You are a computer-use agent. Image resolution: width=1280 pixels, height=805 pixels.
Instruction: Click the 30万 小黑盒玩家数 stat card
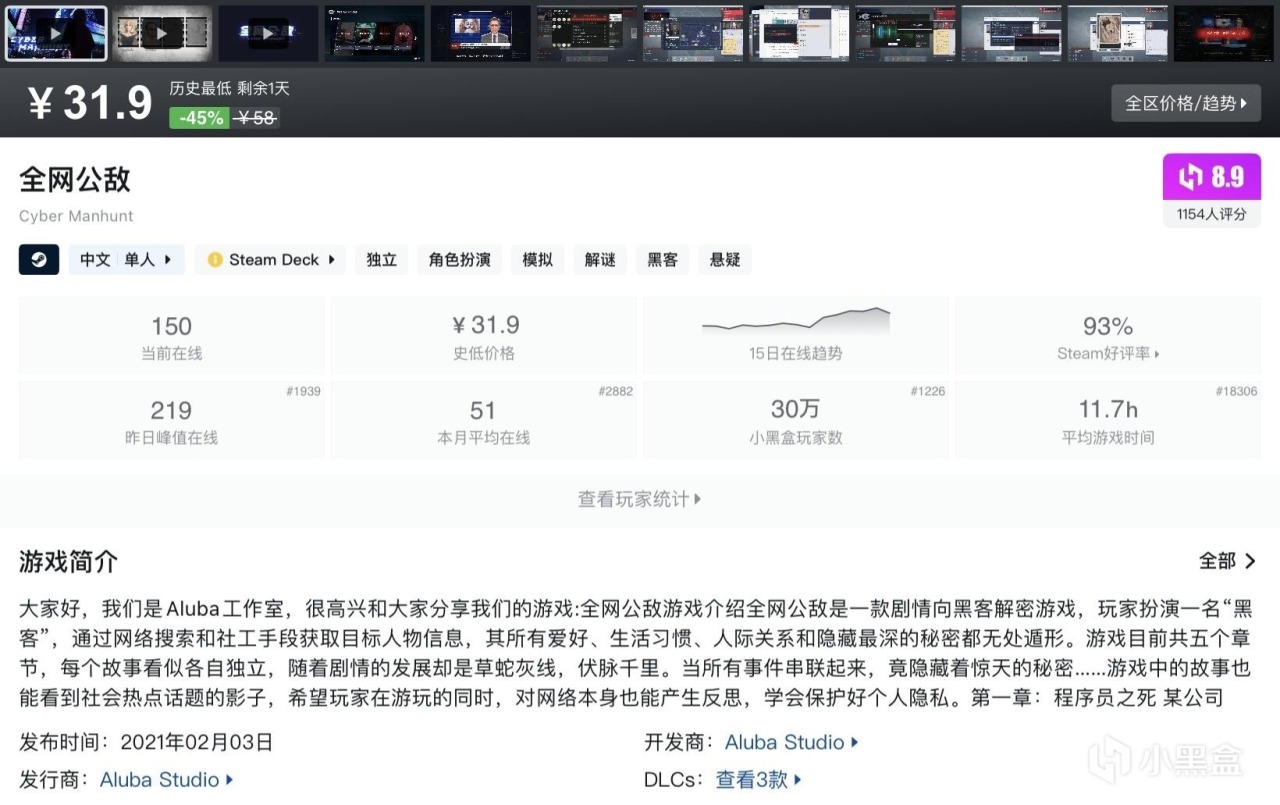[x=796, y=420]
